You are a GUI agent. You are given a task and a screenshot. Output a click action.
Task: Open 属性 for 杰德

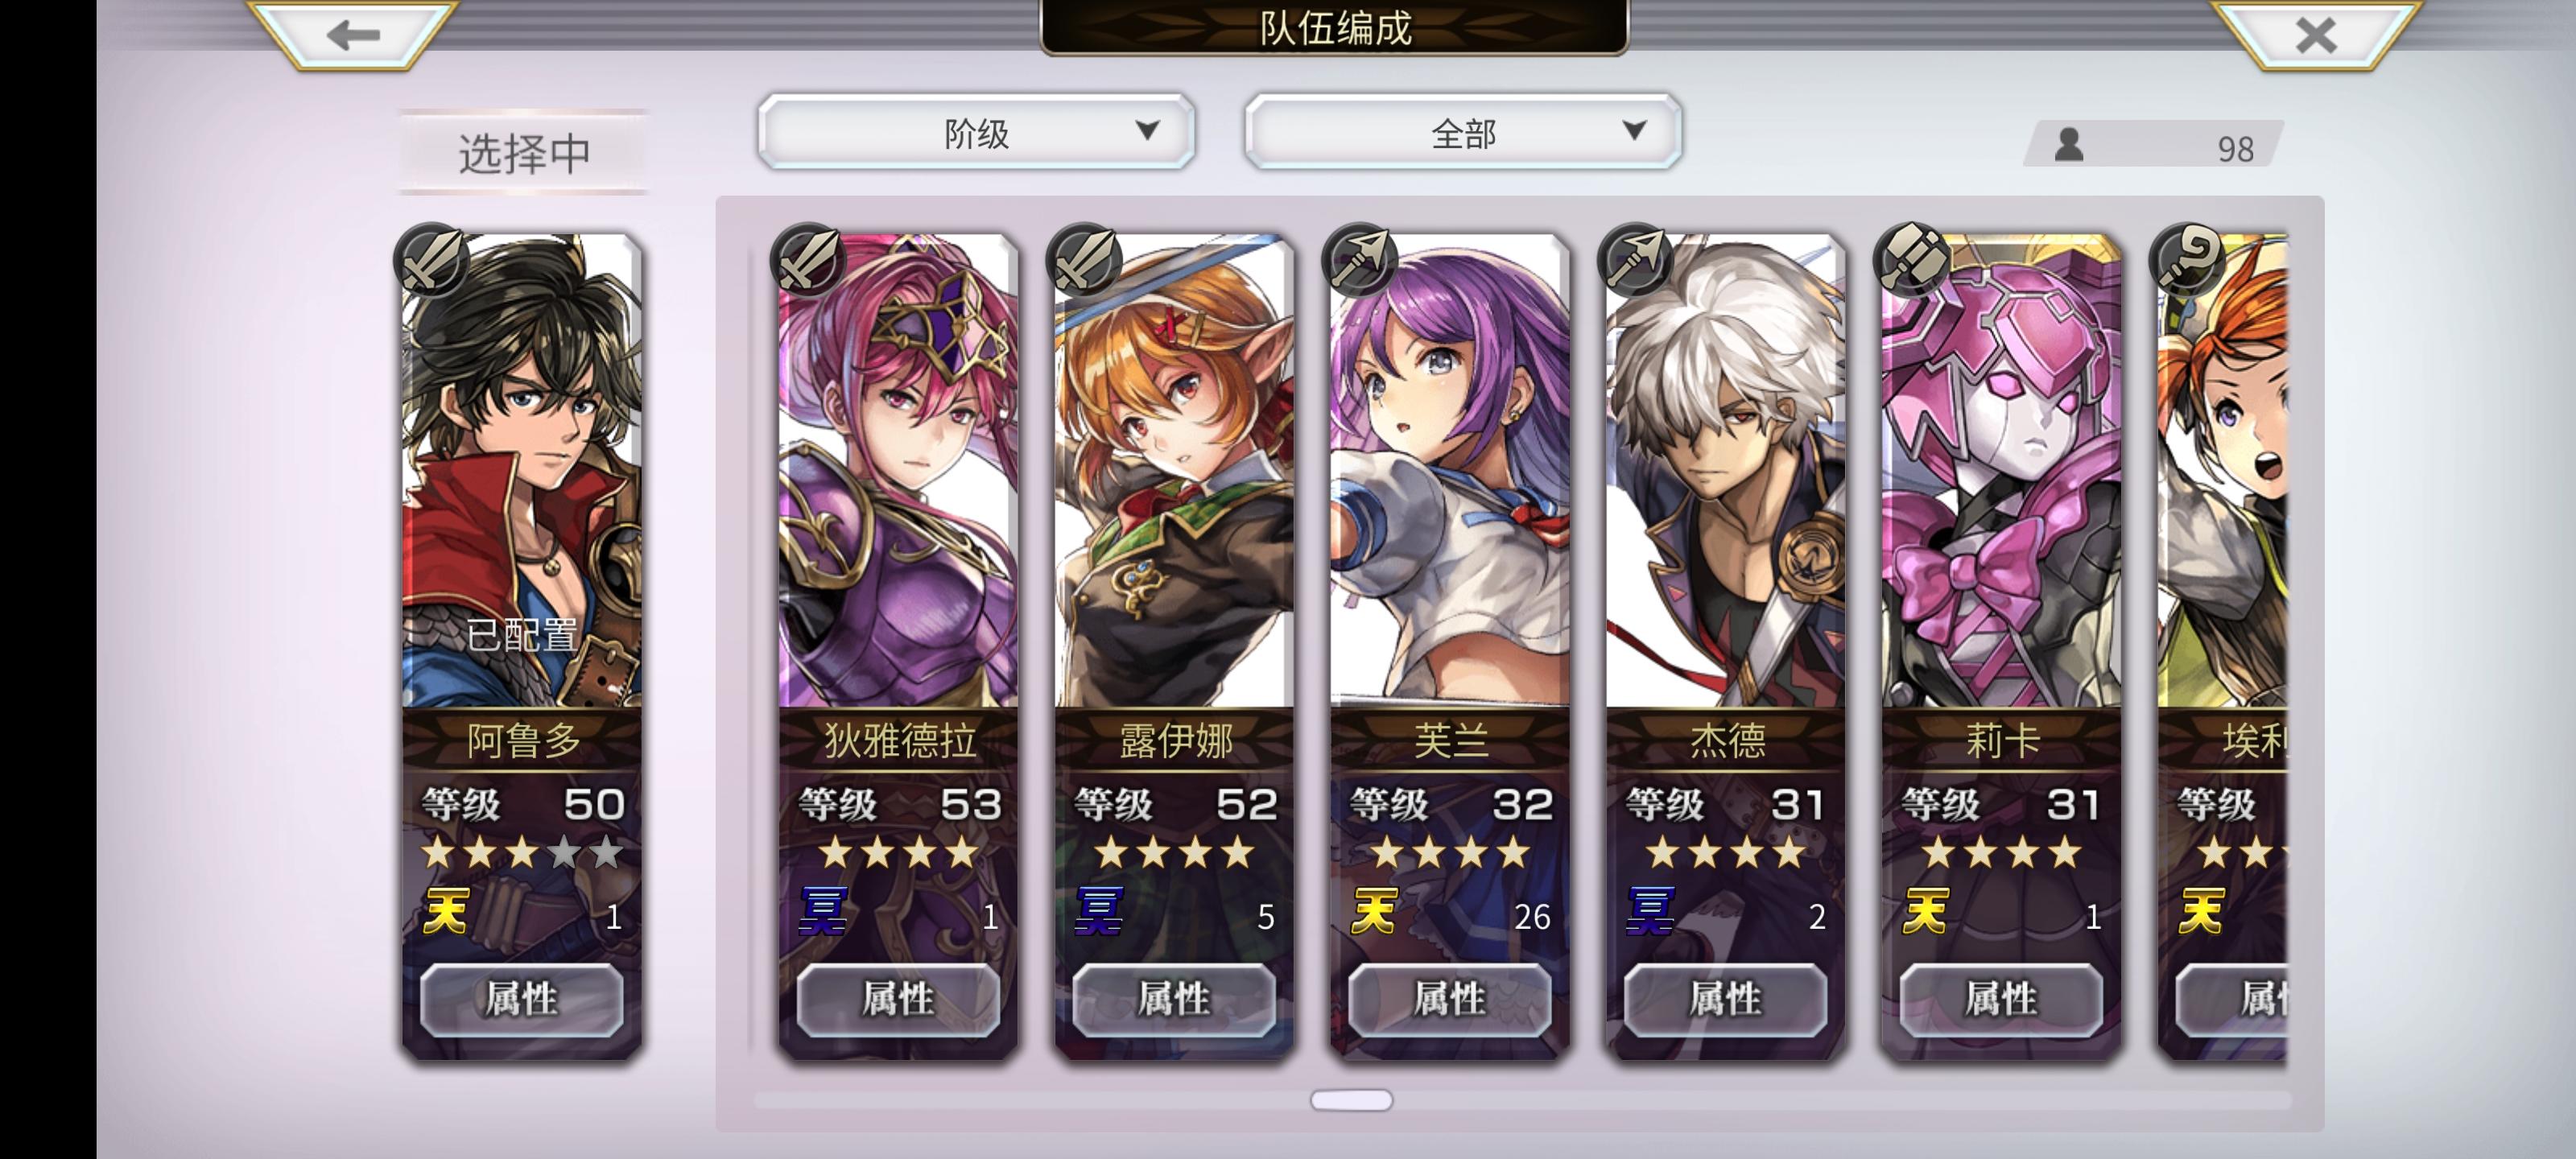point(1726,999)
